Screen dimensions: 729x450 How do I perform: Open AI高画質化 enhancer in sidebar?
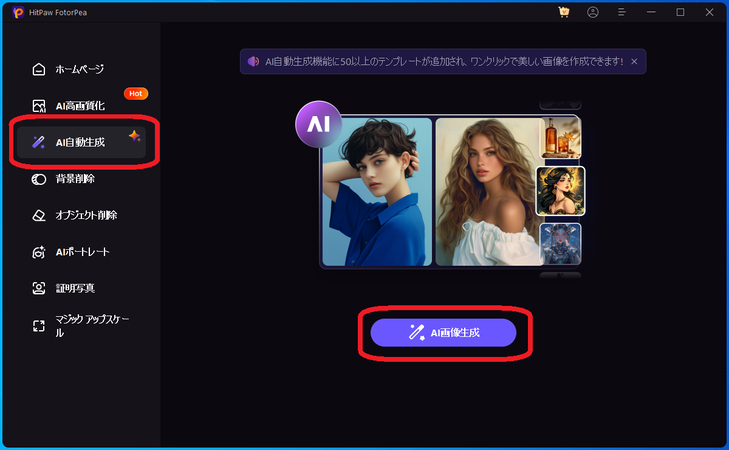click(80, 106)
